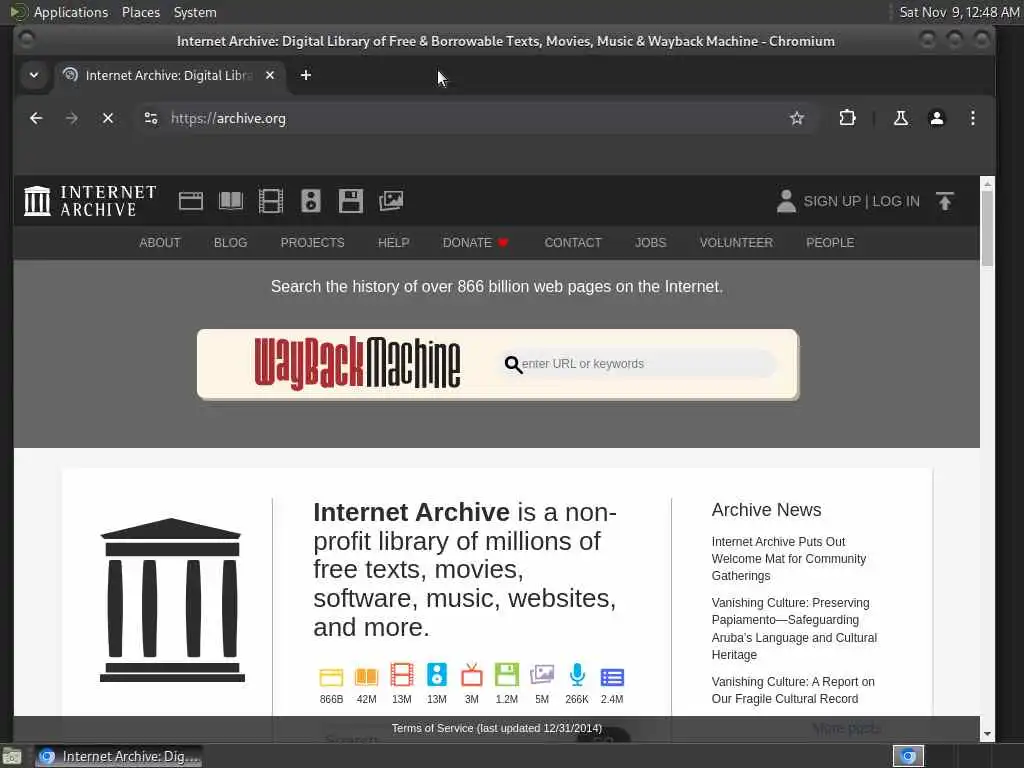1024x768 pixels.
Task: Open the Software floppy disk icon in navbar
Action: [351, 200]
